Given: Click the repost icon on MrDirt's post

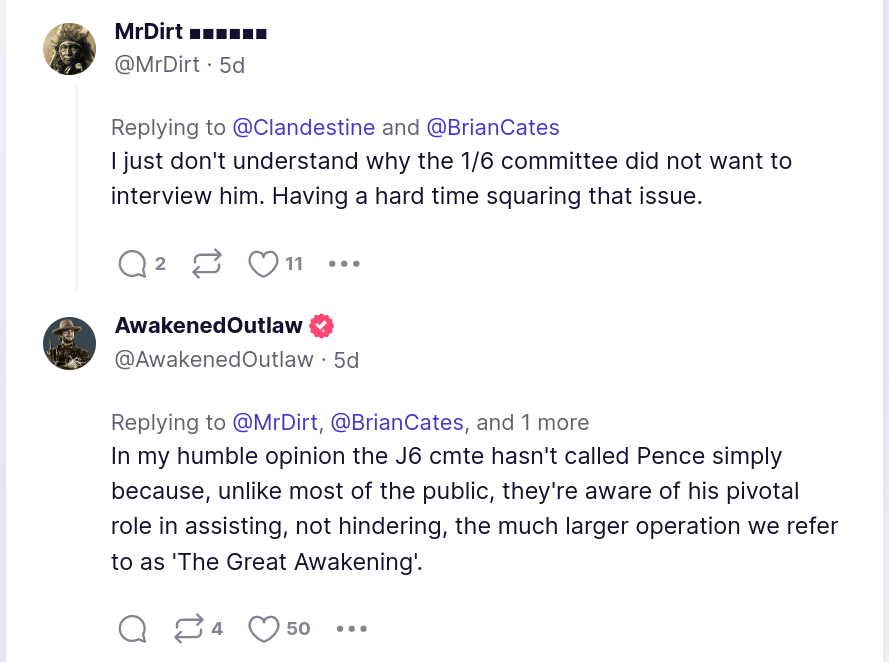Looking at the screenshot, I should coord(206,264).
